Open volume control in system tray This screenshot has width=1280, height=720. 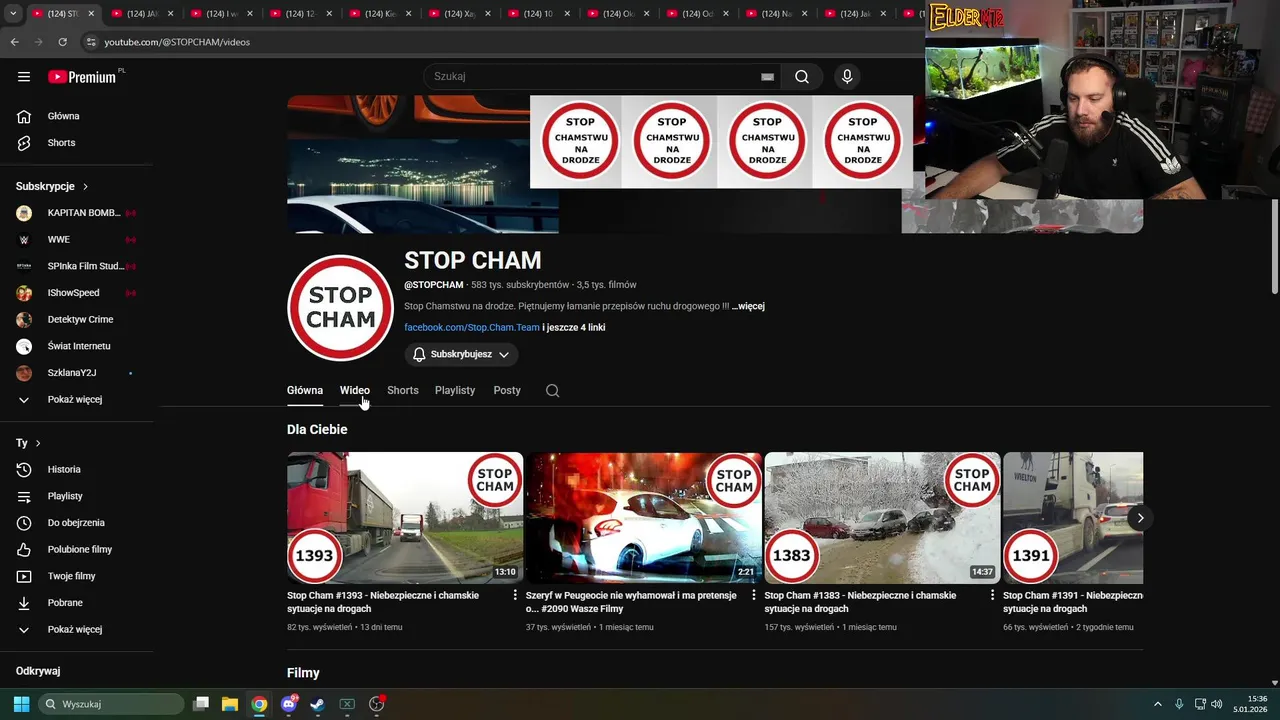pyautogui.click(x=1217, y=704)
